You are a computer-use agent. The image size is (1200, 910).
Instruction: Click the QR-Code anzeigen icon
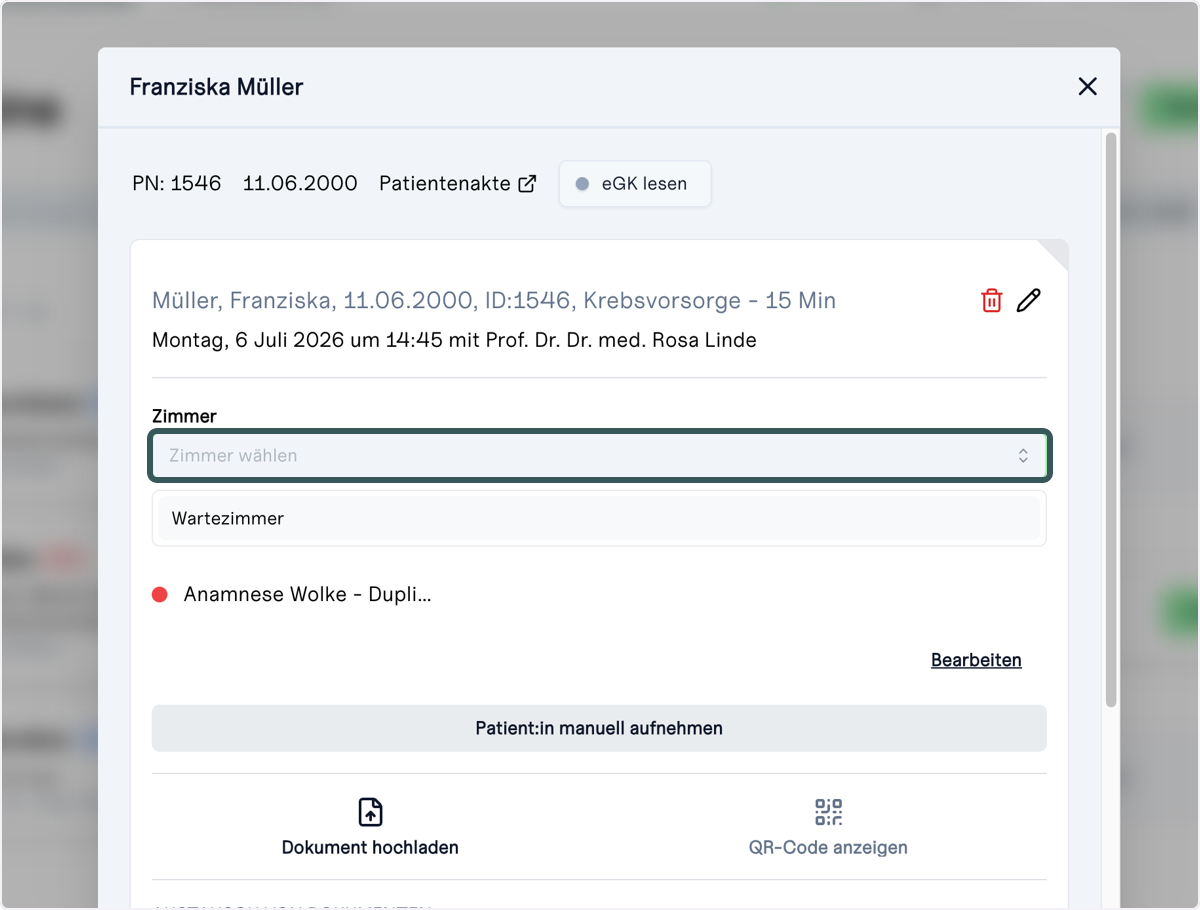click(x=828, y=812)
